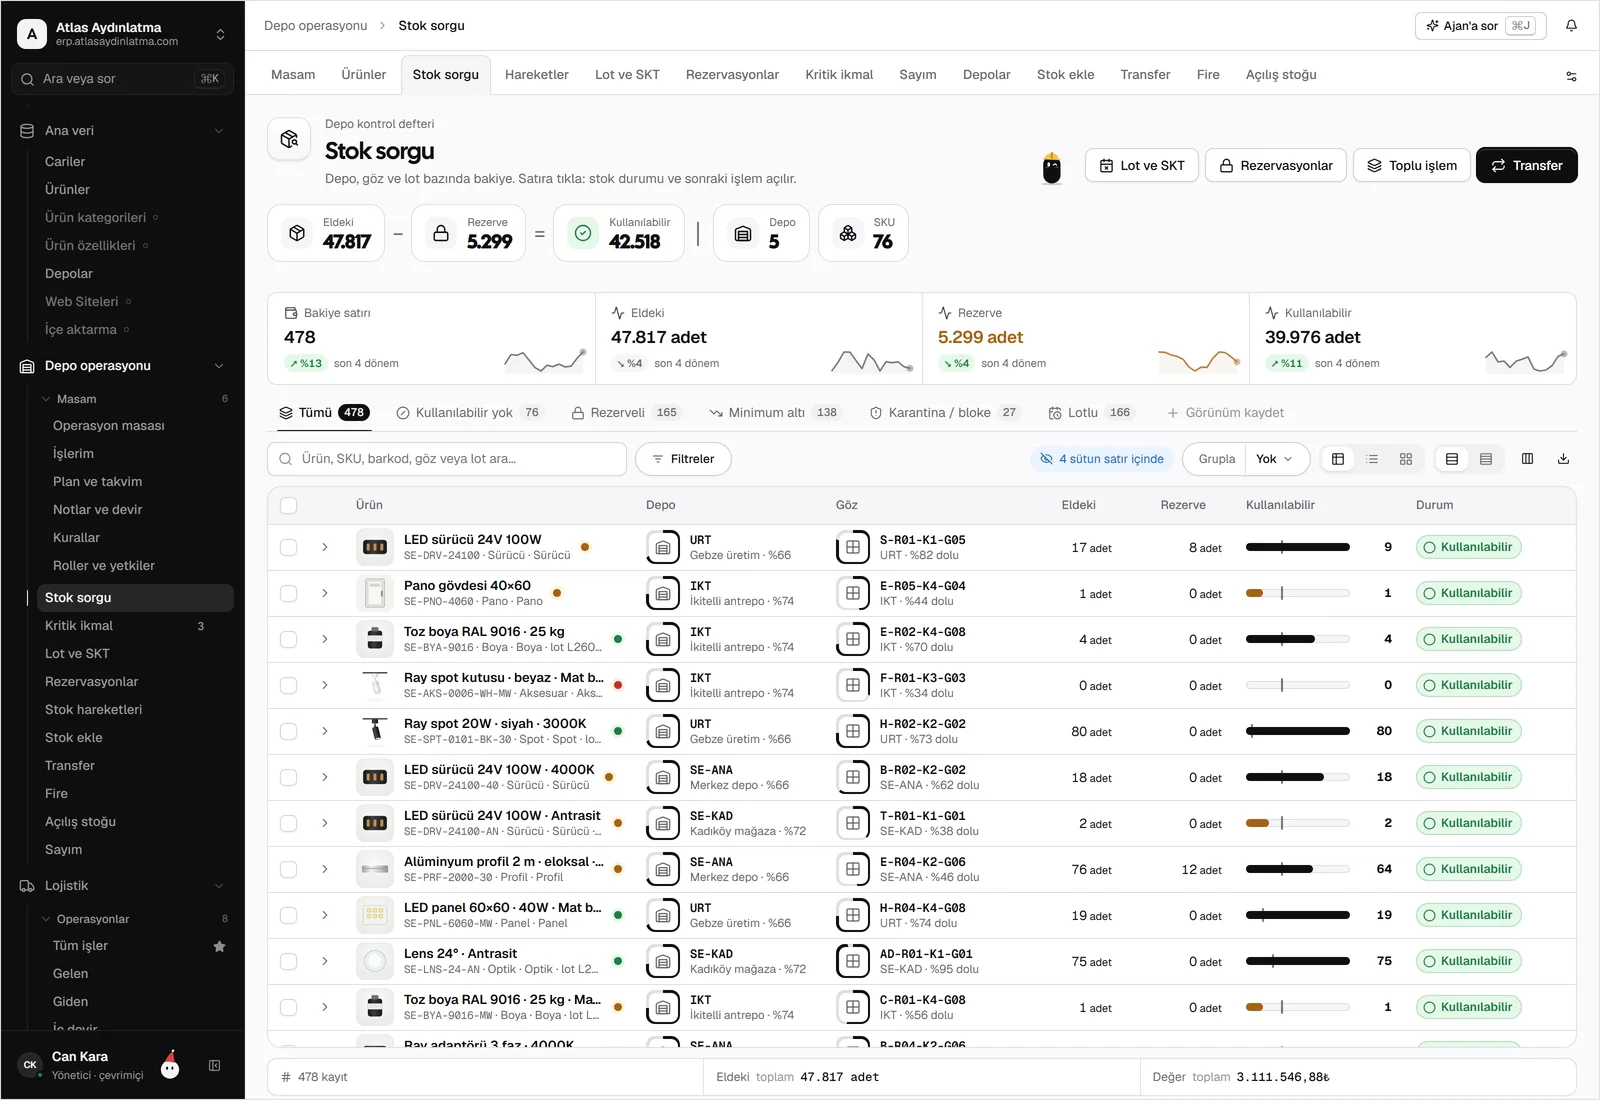The height and width of the screenshot is (1100, 1600).
Task: Select the Minimum altı view tab
Action: coord(775,413)
